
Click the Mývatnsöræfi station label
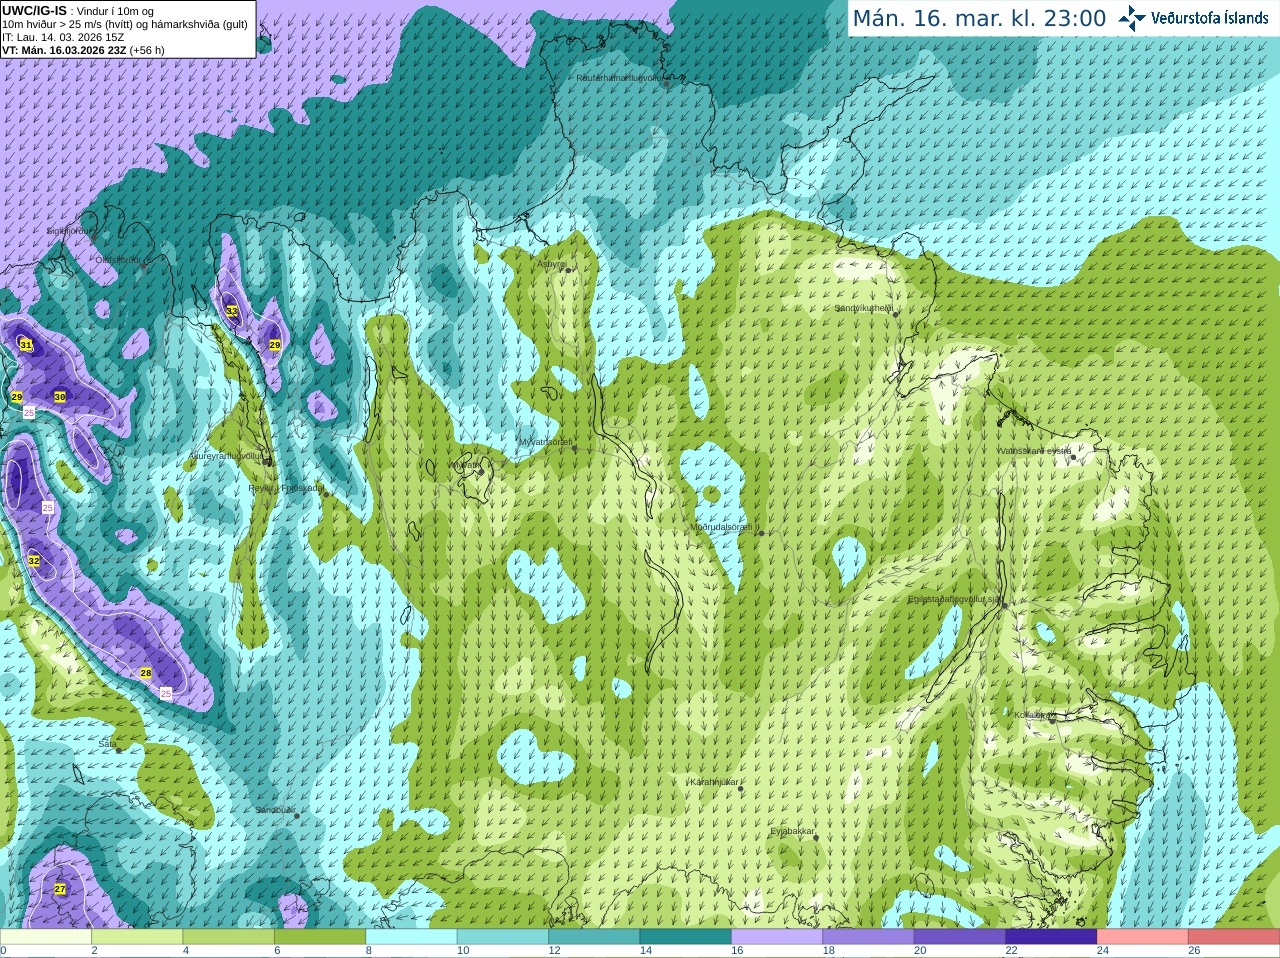pos(546,441)
